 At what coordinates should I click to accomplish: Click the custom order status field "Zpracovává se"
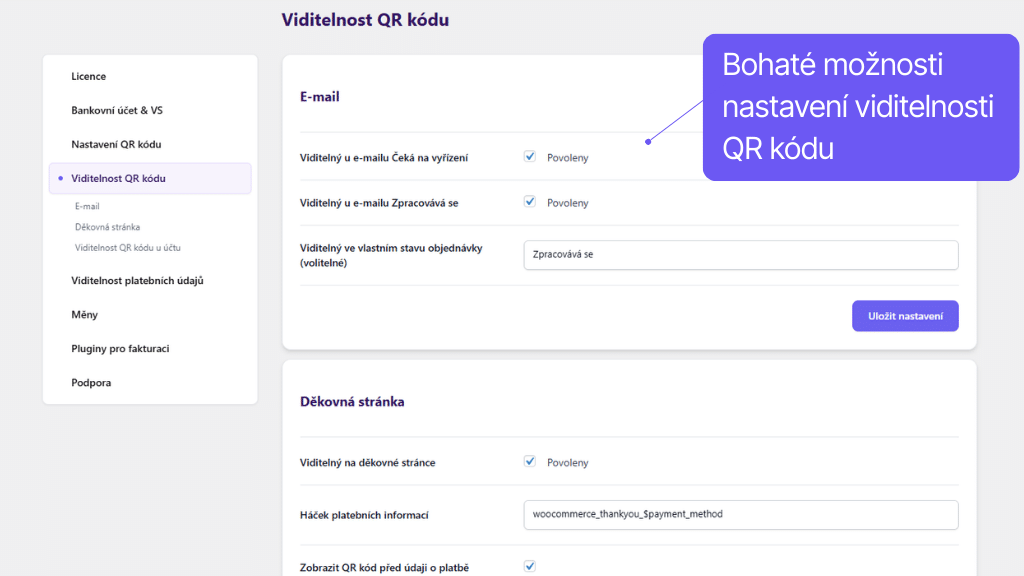point(740,255)
